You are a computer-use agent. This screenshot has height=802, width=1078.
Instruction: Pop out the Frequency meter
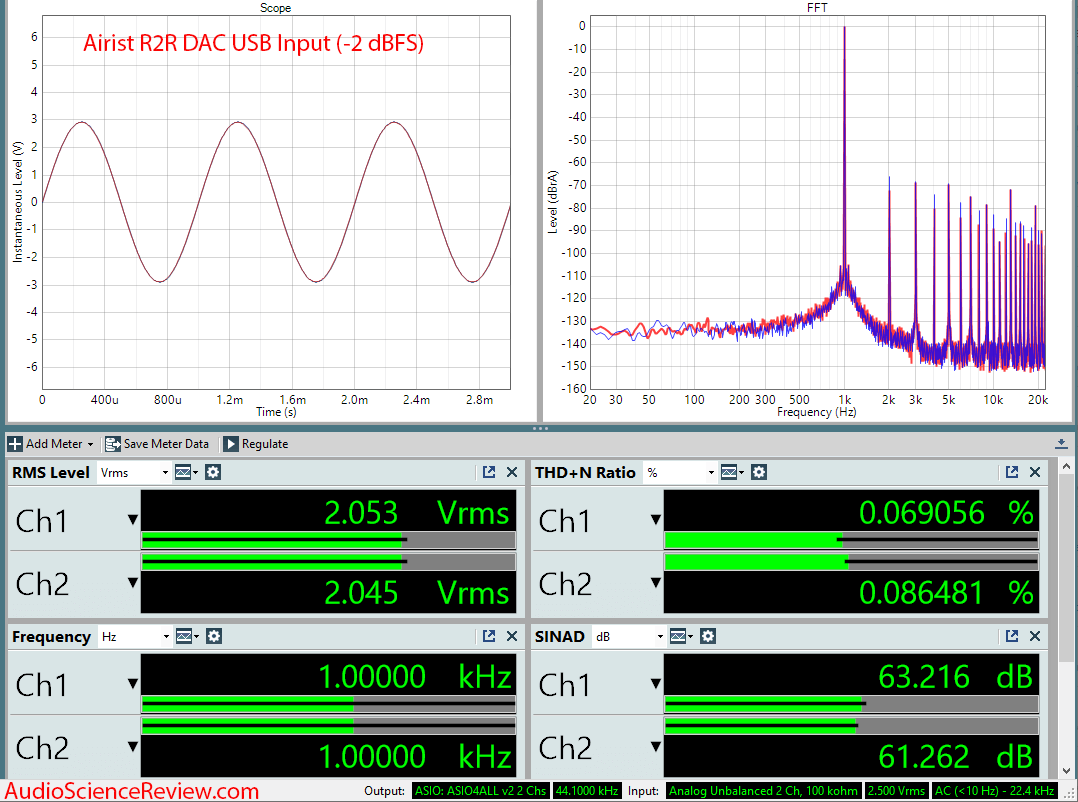[x=489, y=636]
